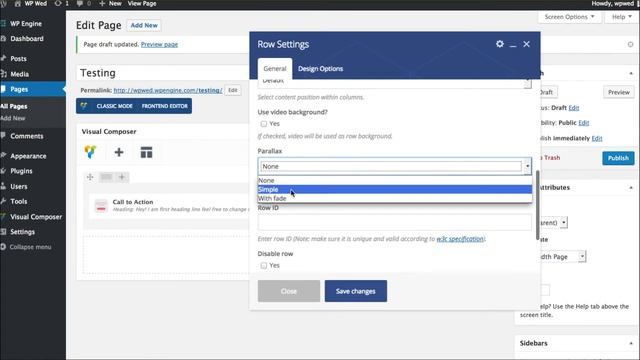Open All Pages submenu item
640x360 pixels.
click(14, 106)
